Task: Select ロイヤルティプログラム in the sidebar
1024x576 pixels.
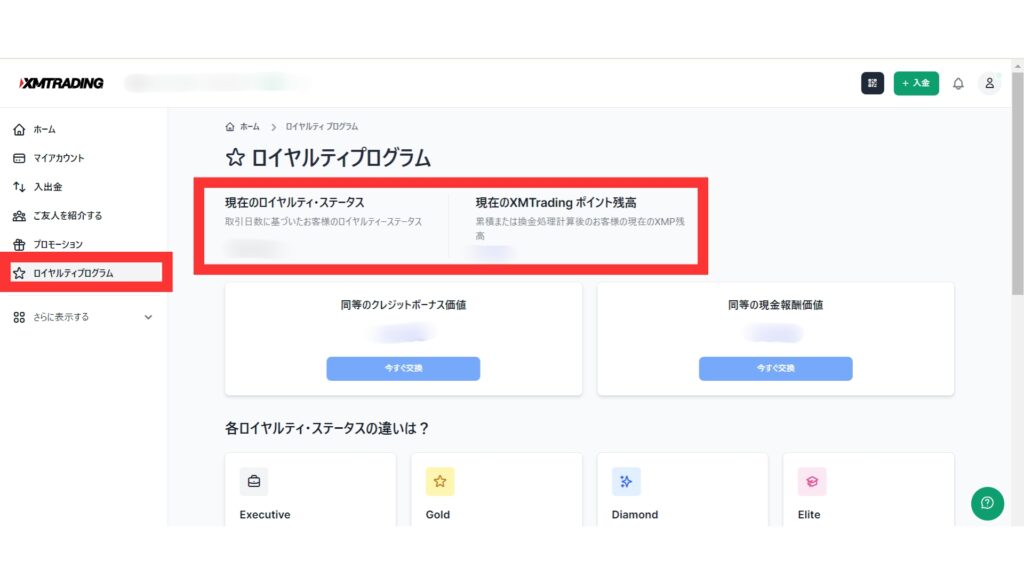Action: click(x=72, y=273)
